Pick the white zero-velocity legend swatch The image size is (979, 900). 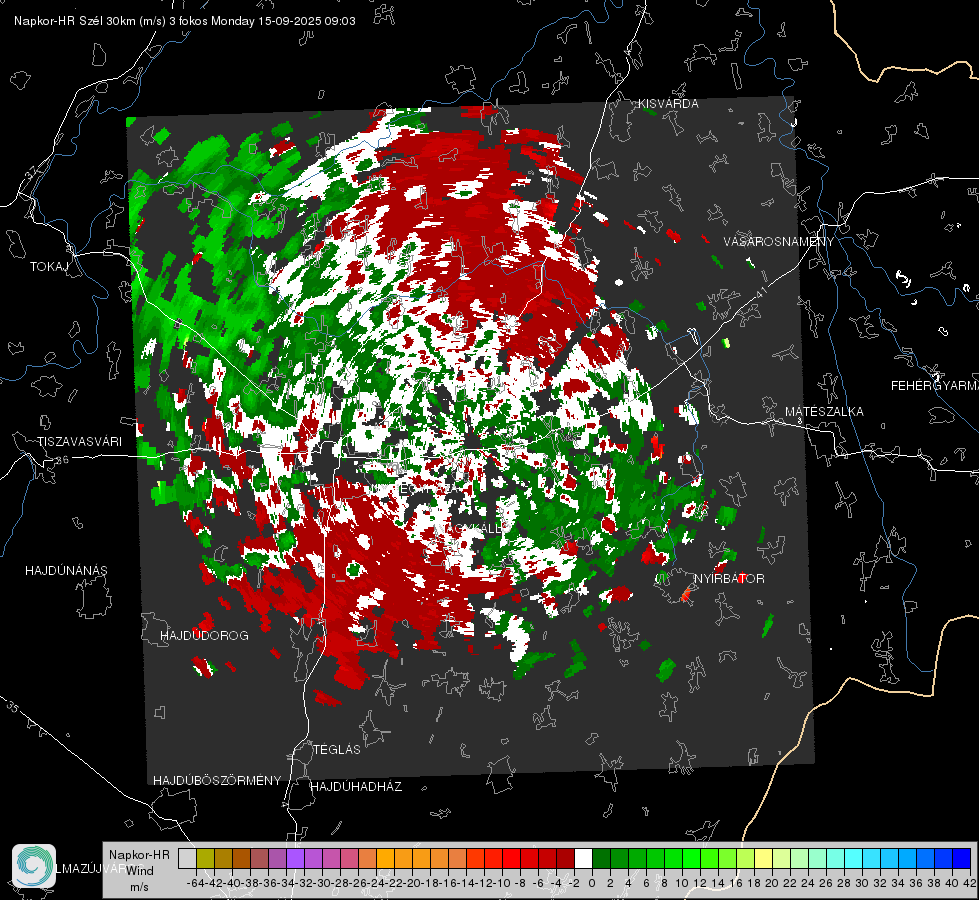583,858
